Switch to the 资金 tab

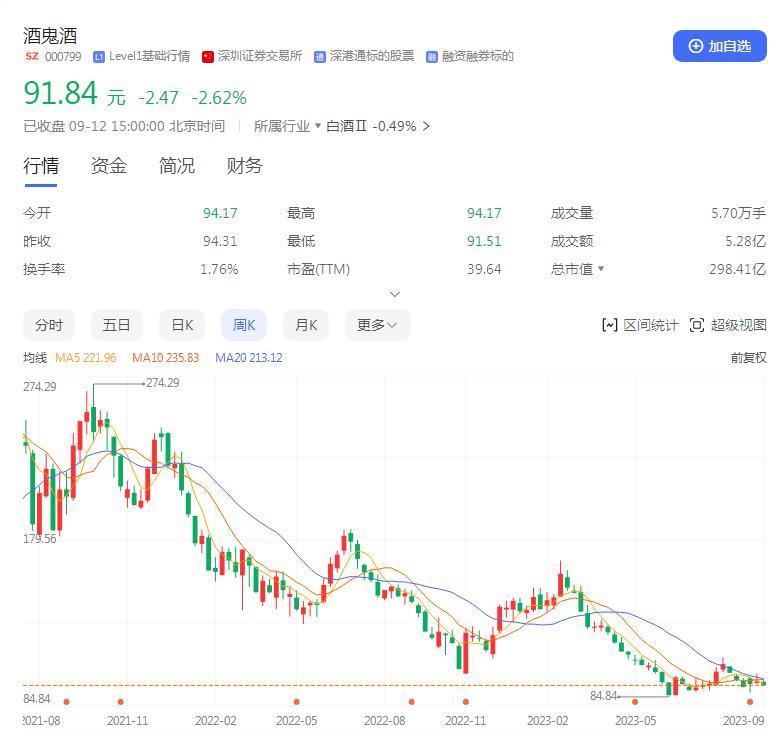[108, 166]
